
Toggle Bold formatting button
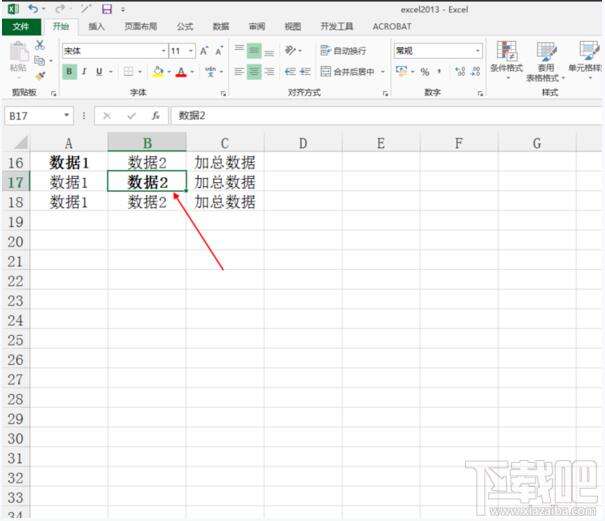[x=69, y=72]
